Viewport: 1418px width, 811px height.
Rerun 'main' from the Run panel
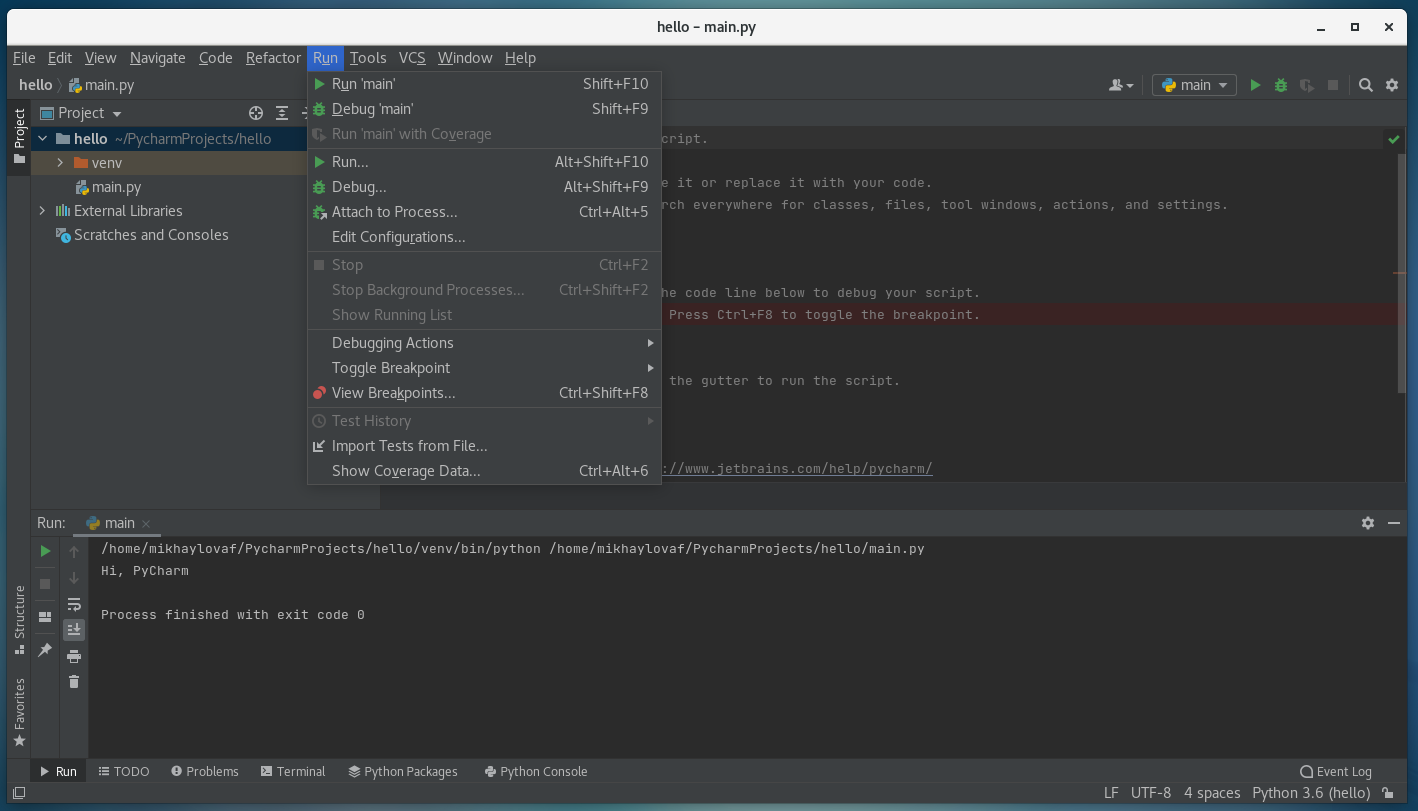coord(45,551)
